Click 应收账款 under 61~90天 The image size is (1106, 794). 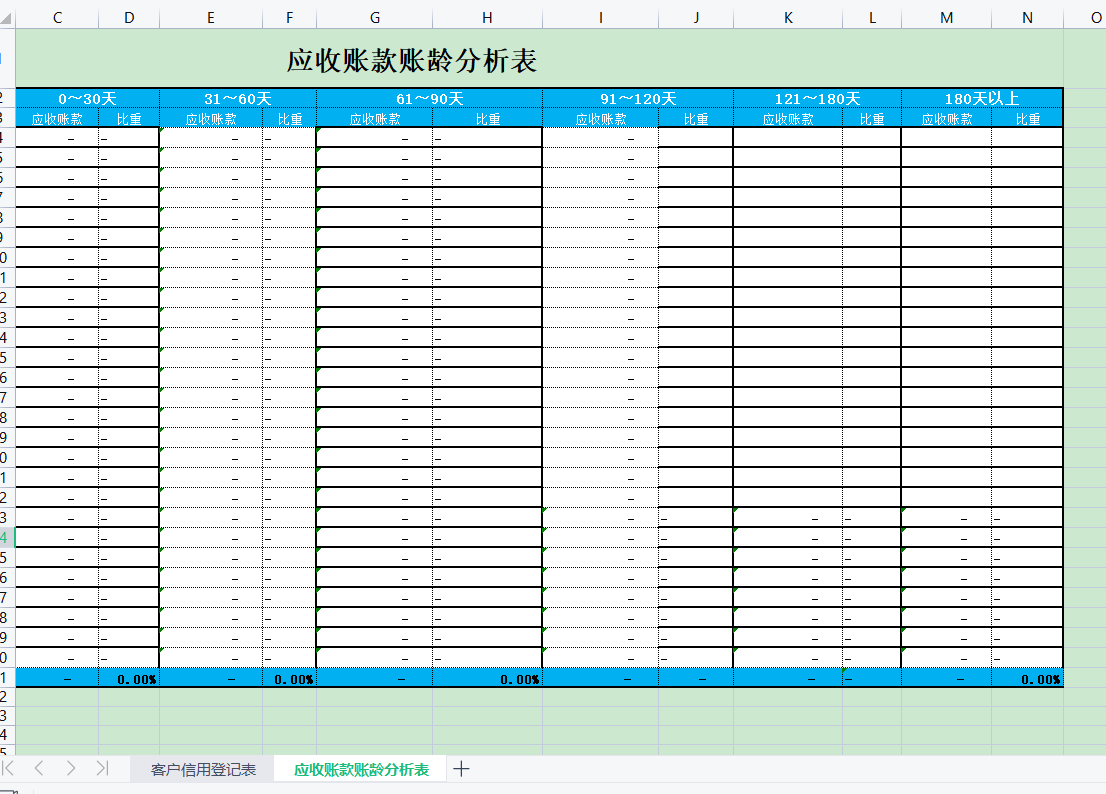[375, 118]
